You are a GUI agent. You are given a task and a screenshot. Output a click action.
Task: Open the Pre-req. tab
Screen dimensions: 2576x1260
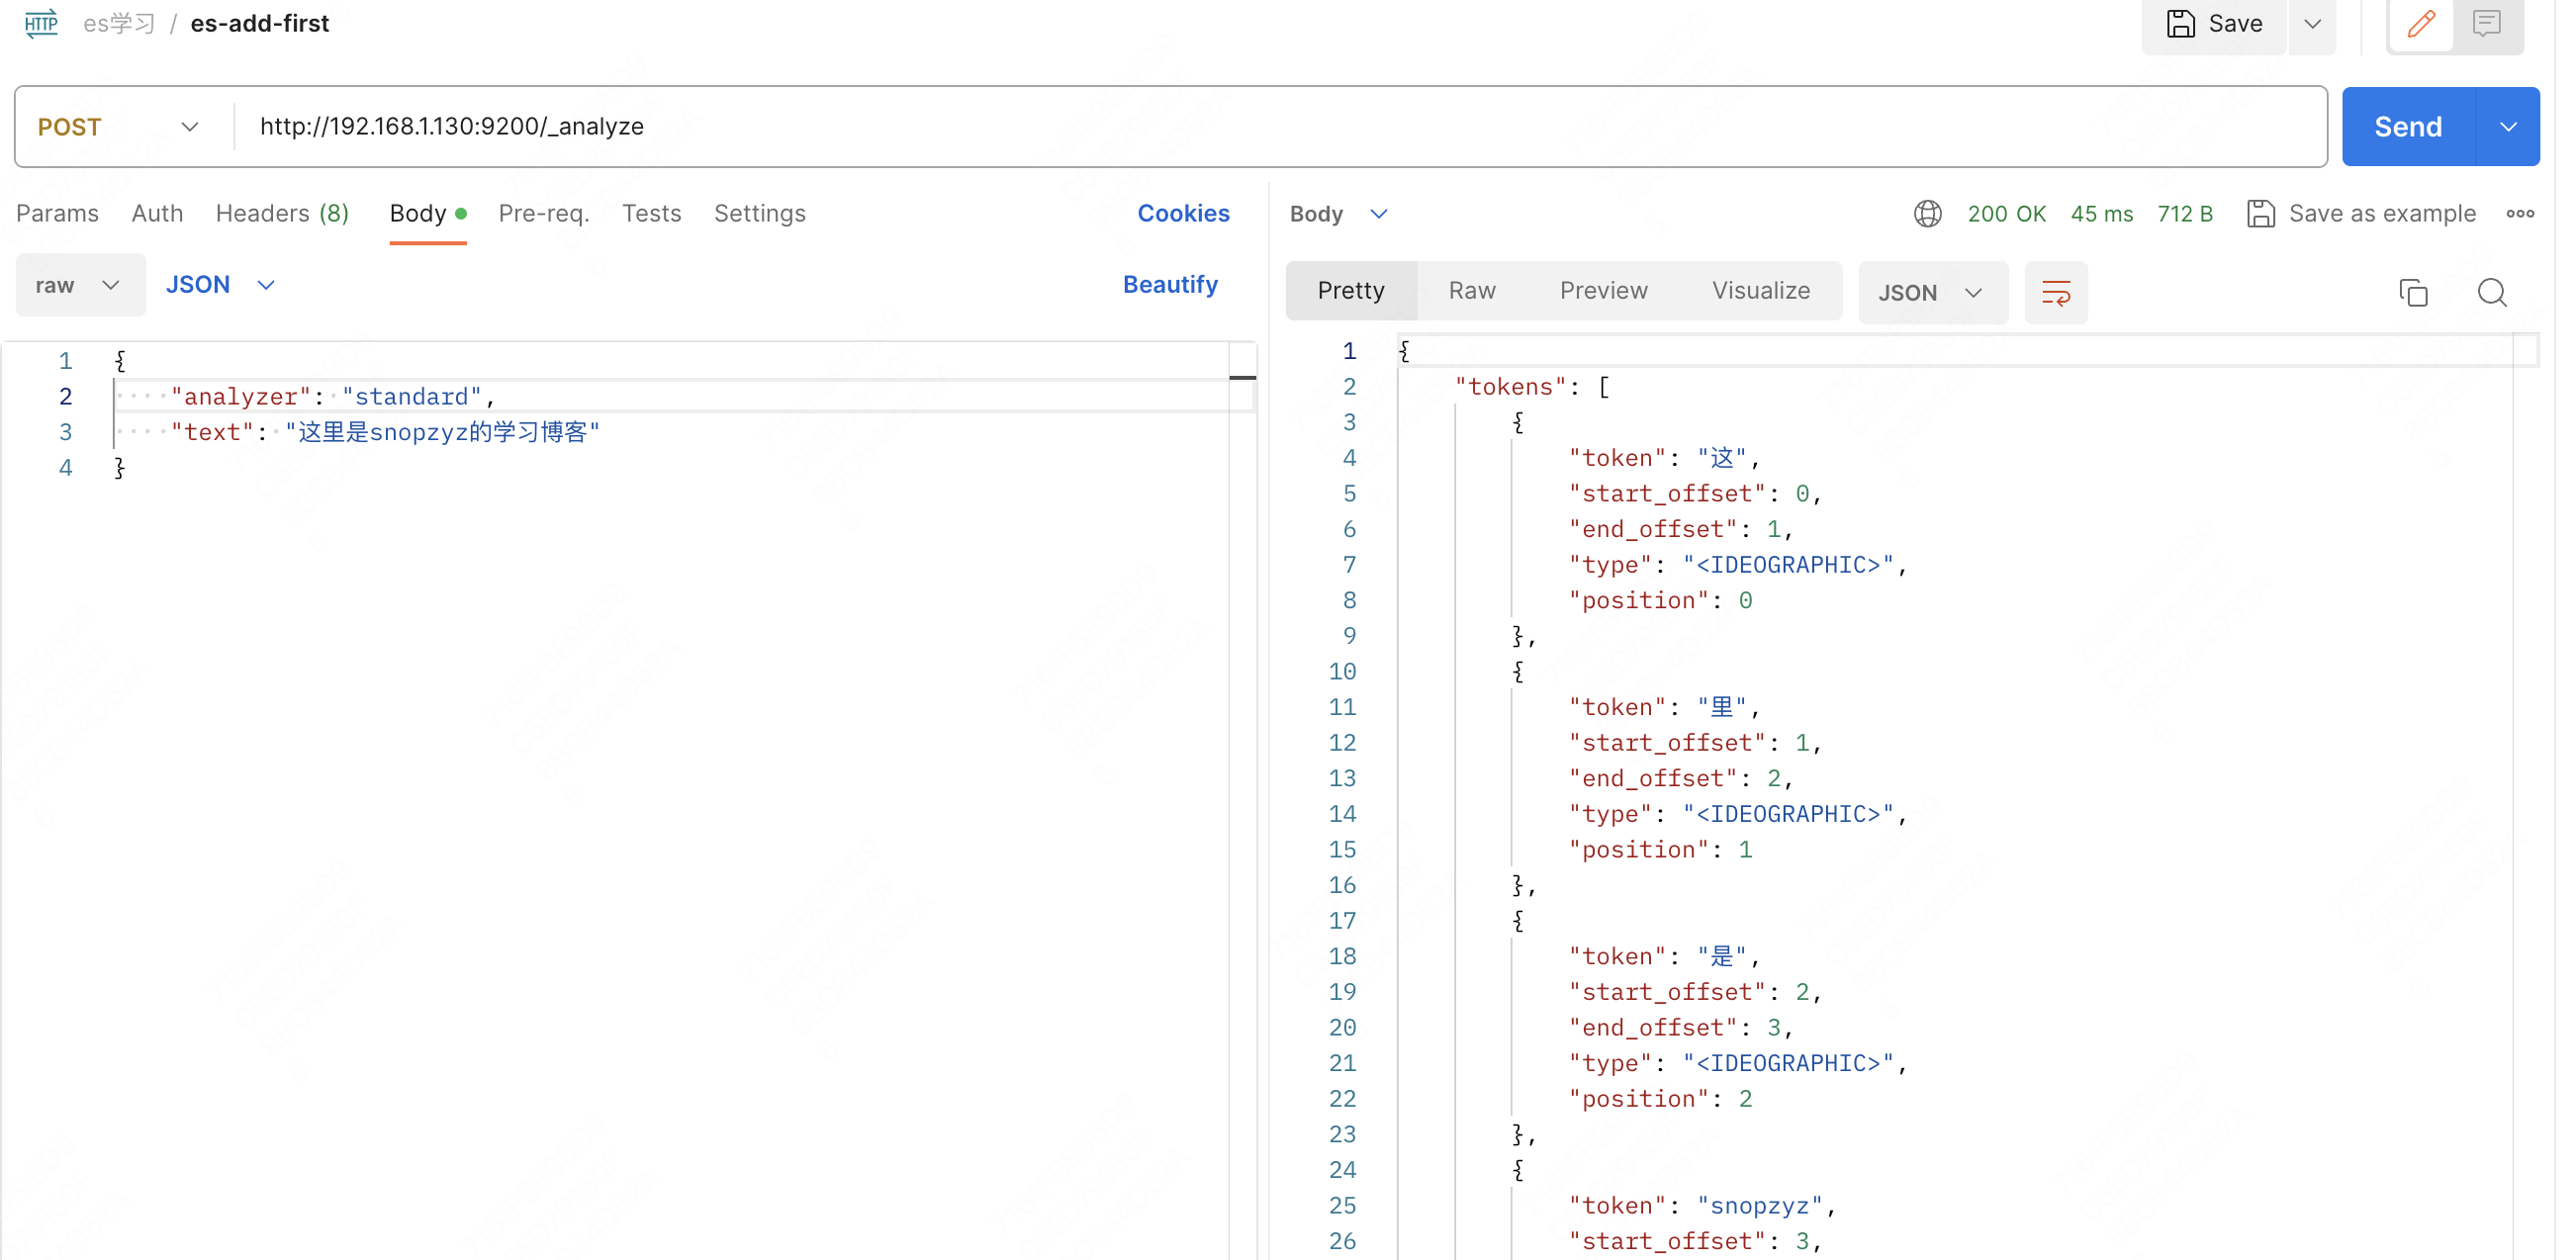[543, 213]
